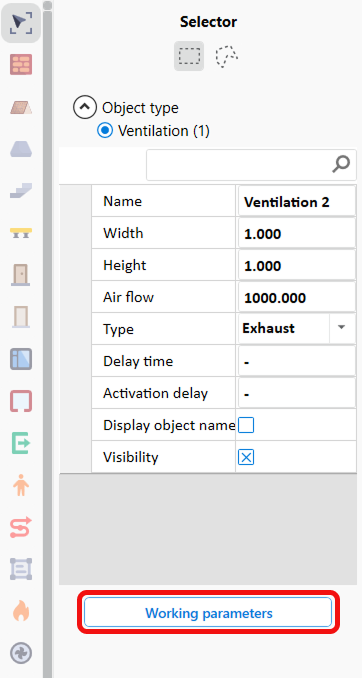Click the Width row label
The width and height of the screenshot is (362, 678).
[x=123, y=233]
